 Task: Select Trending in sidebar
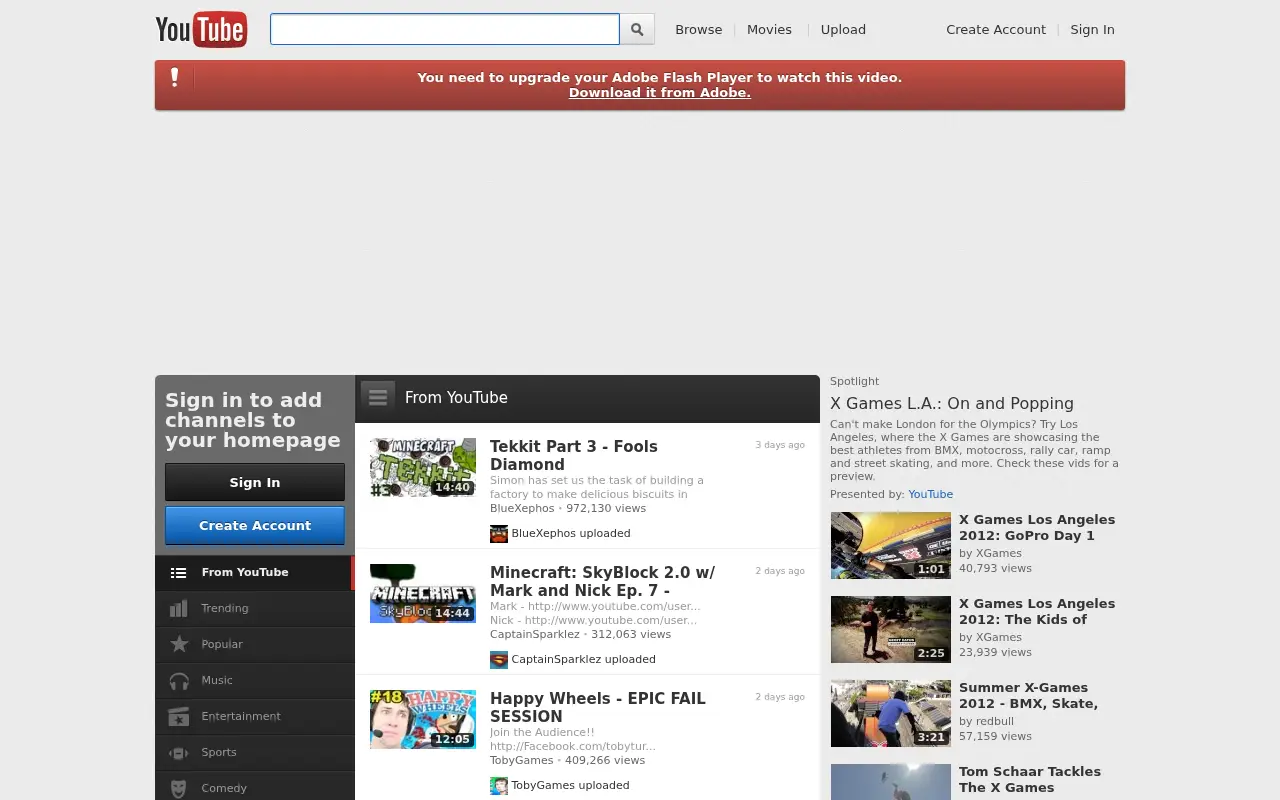tap(254, 609)
